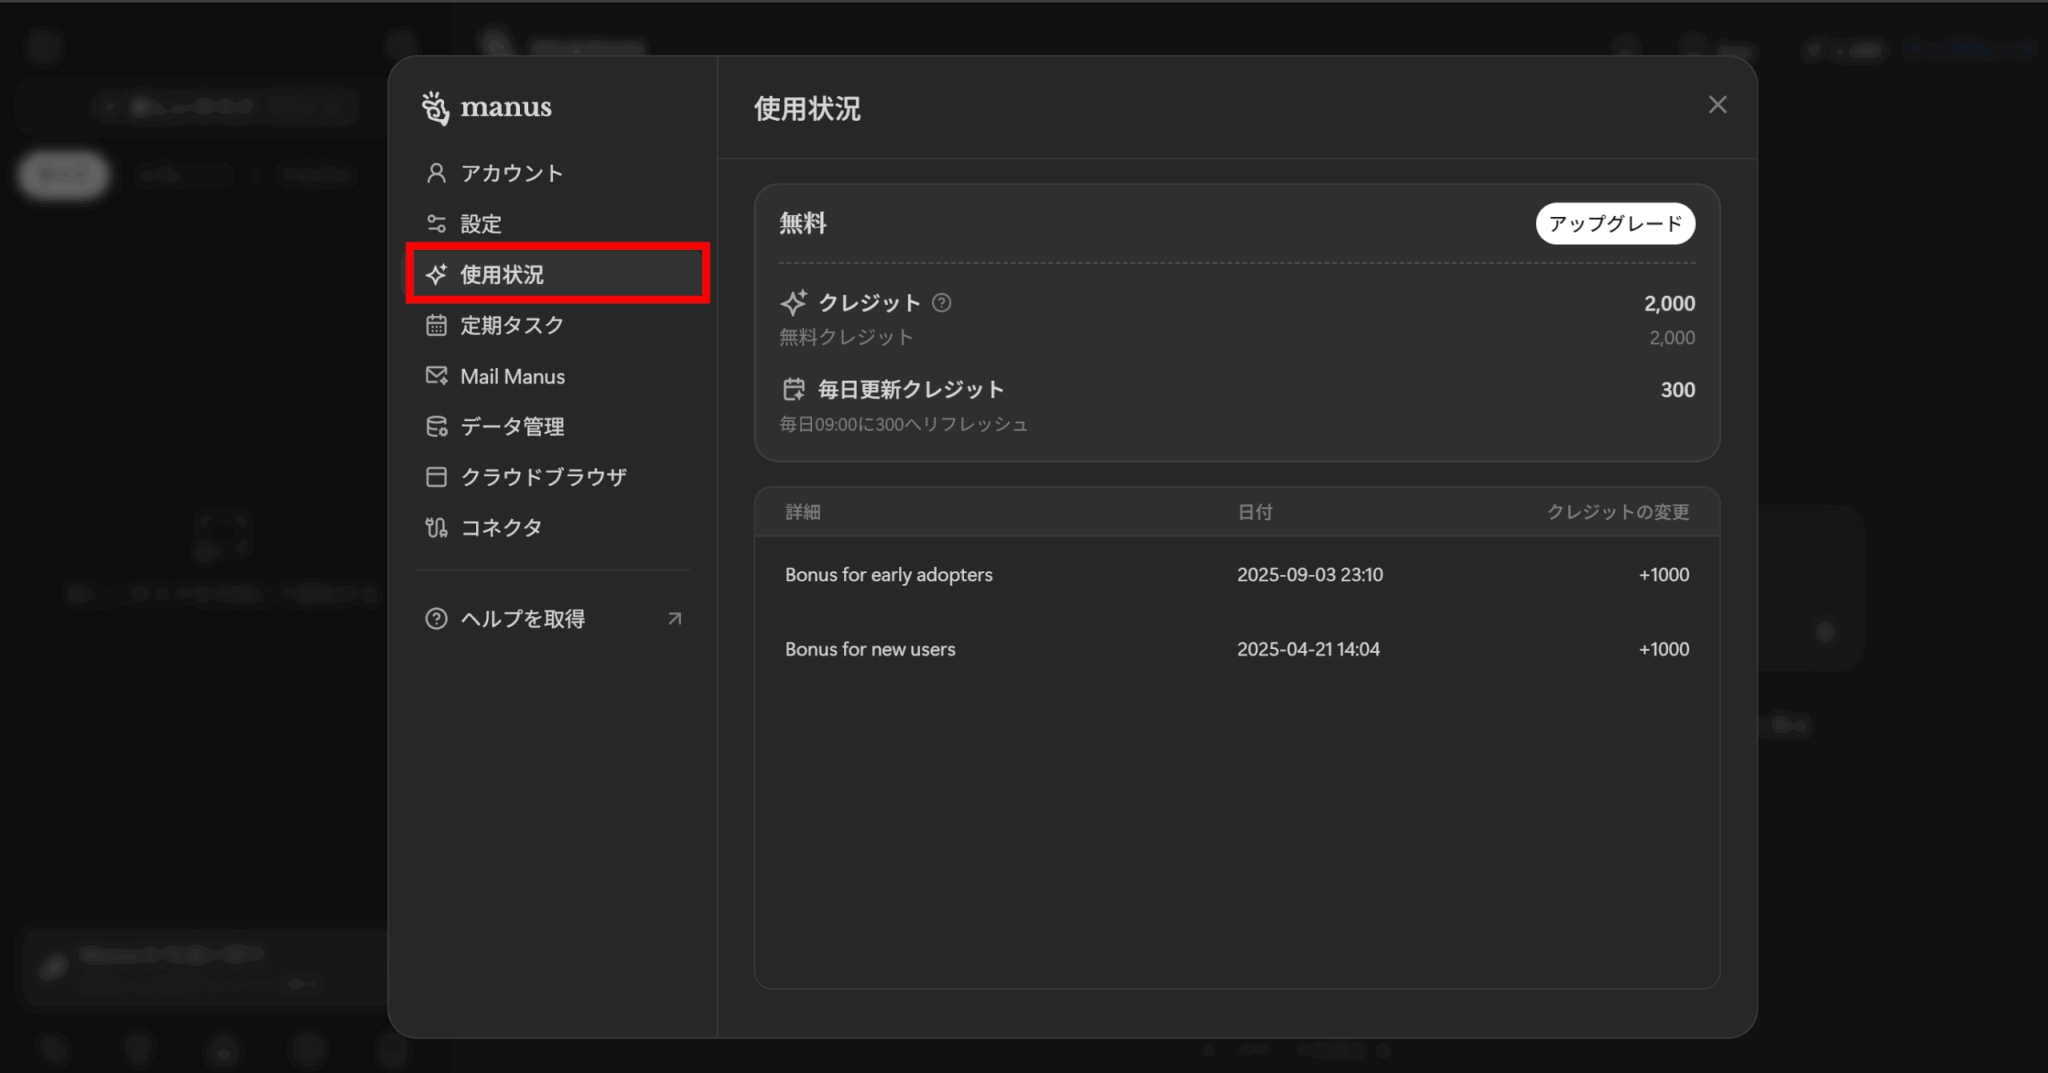This screenshot has width=2048, height=1073.
Task: Click the sparkle icon beside クレジット heading
Action: [794, 302]
